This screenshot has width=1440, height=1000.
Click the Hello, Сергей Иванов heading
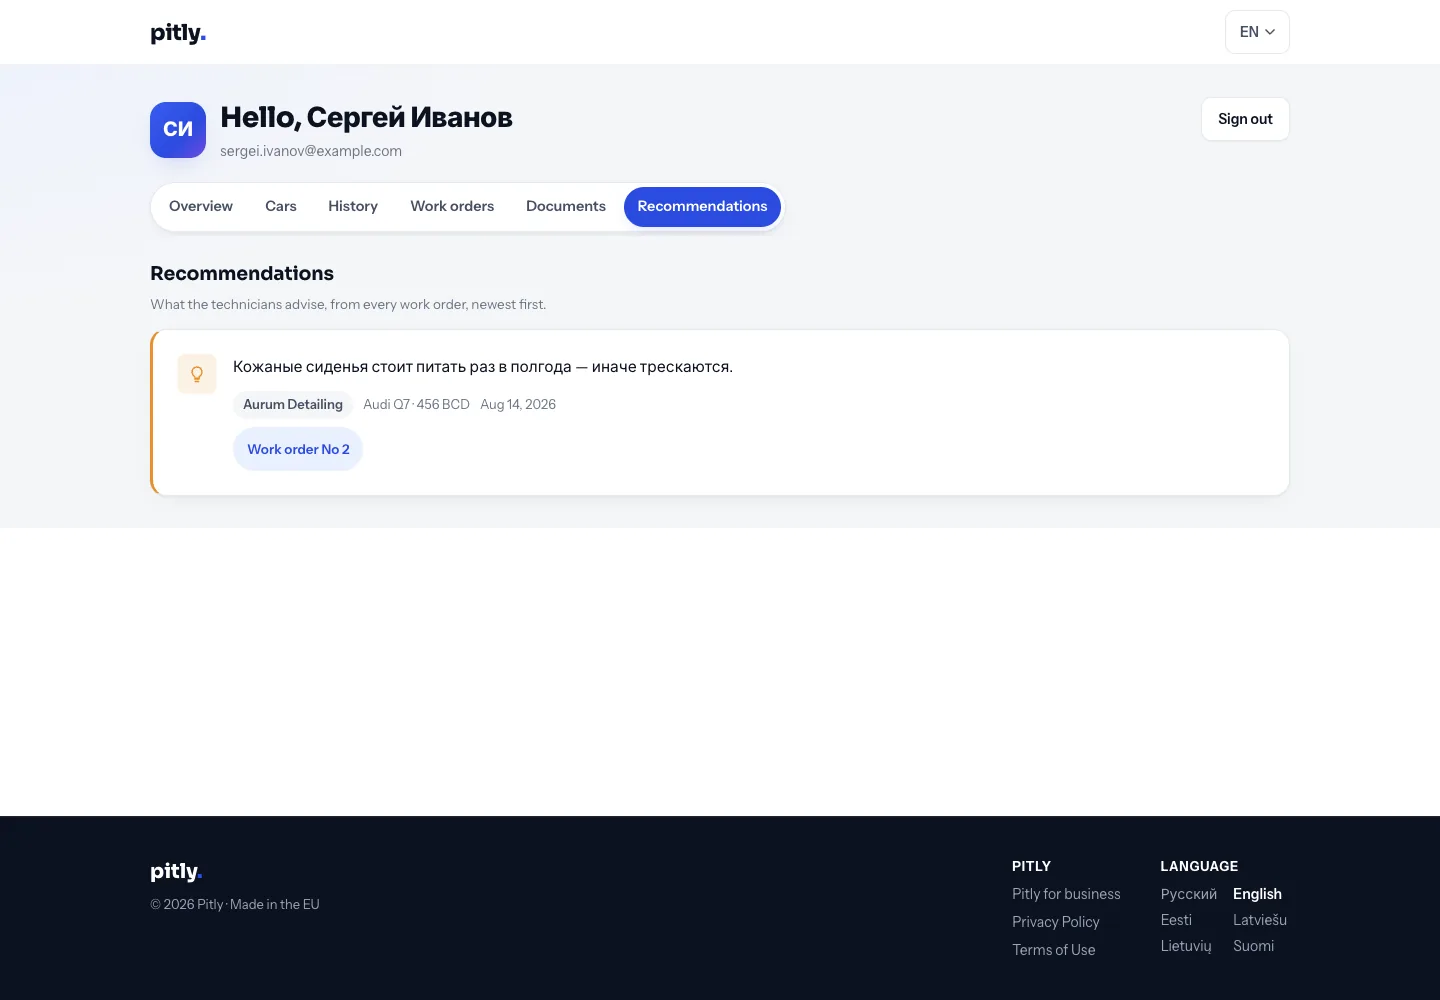click(x=366, y=118)
